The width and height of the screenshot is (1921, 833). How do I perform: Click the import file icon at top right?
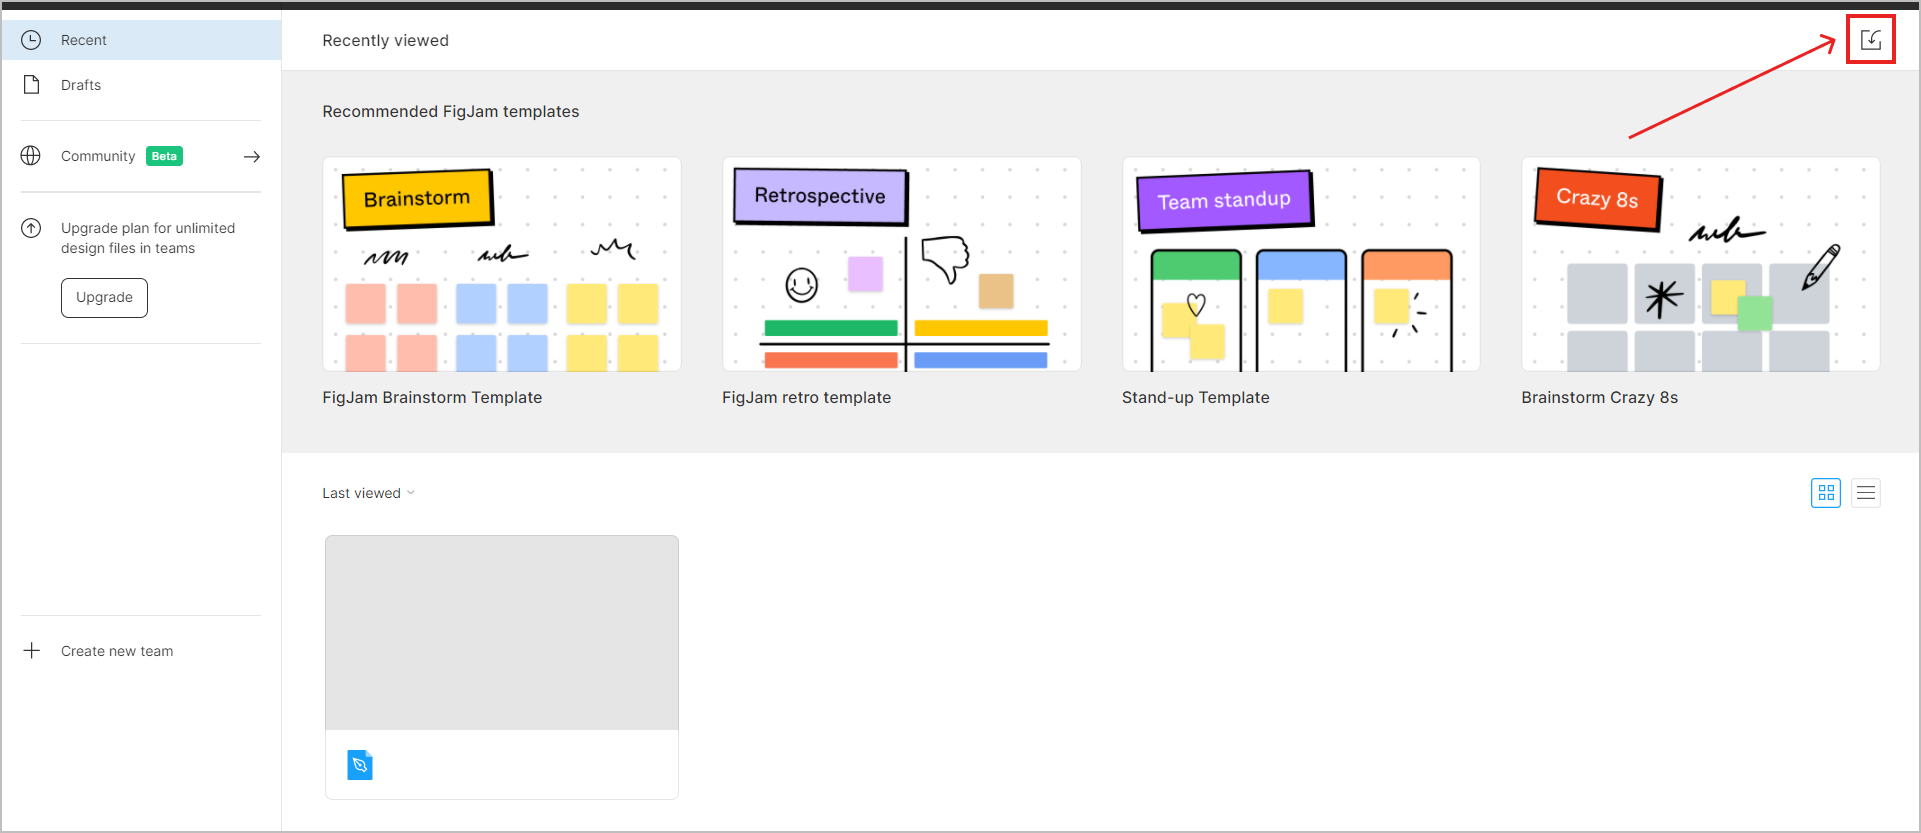[1870, 40]
